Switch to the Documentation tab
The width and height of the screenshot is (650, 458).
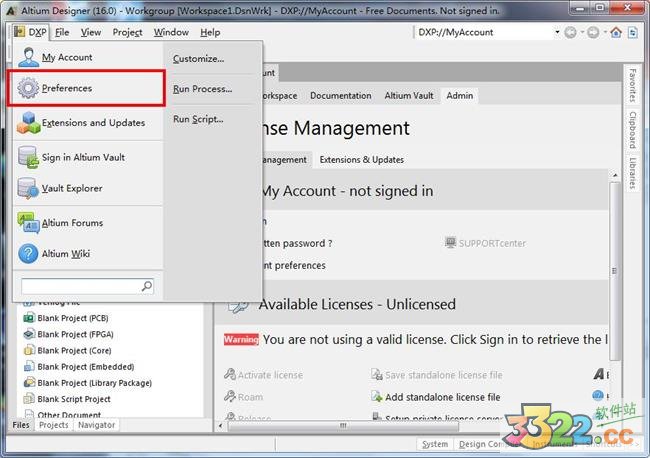[x=341, y=96]
